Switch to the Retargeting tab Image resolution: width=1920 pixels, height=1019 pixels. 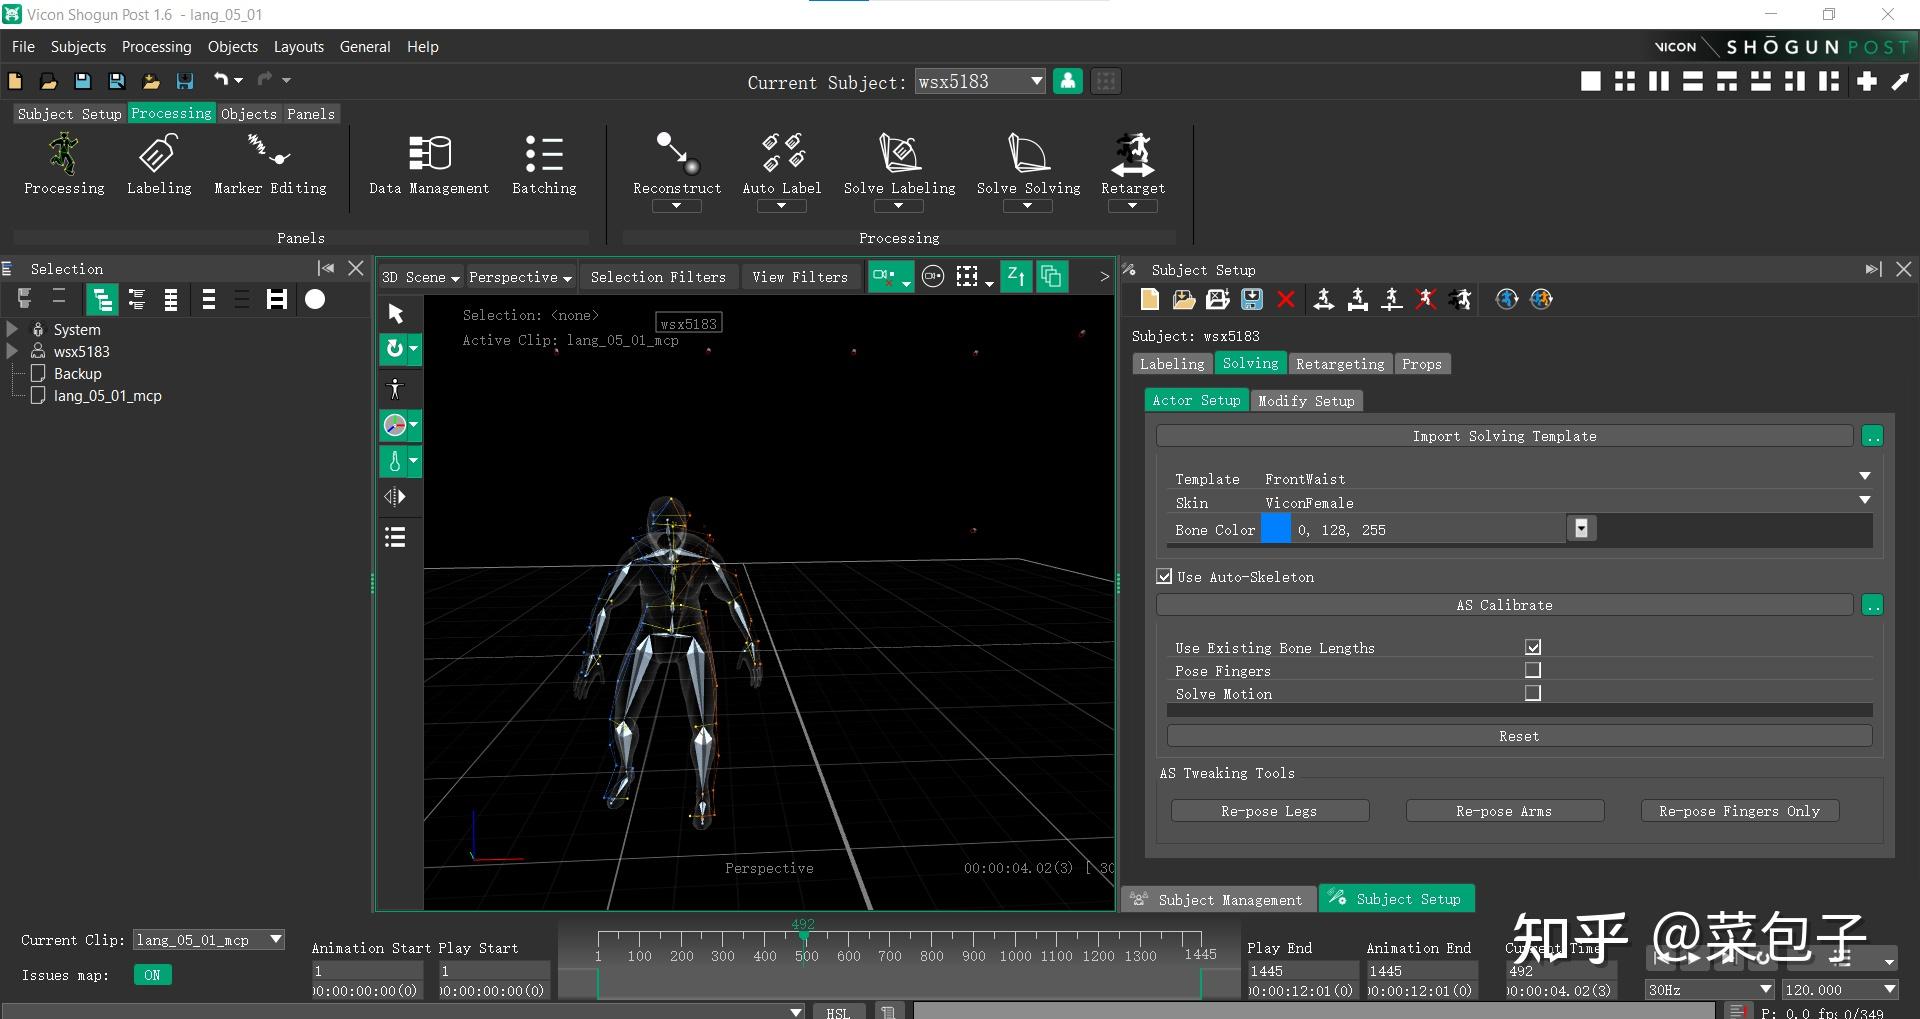pyautogui.click(x=1339, y=364)
